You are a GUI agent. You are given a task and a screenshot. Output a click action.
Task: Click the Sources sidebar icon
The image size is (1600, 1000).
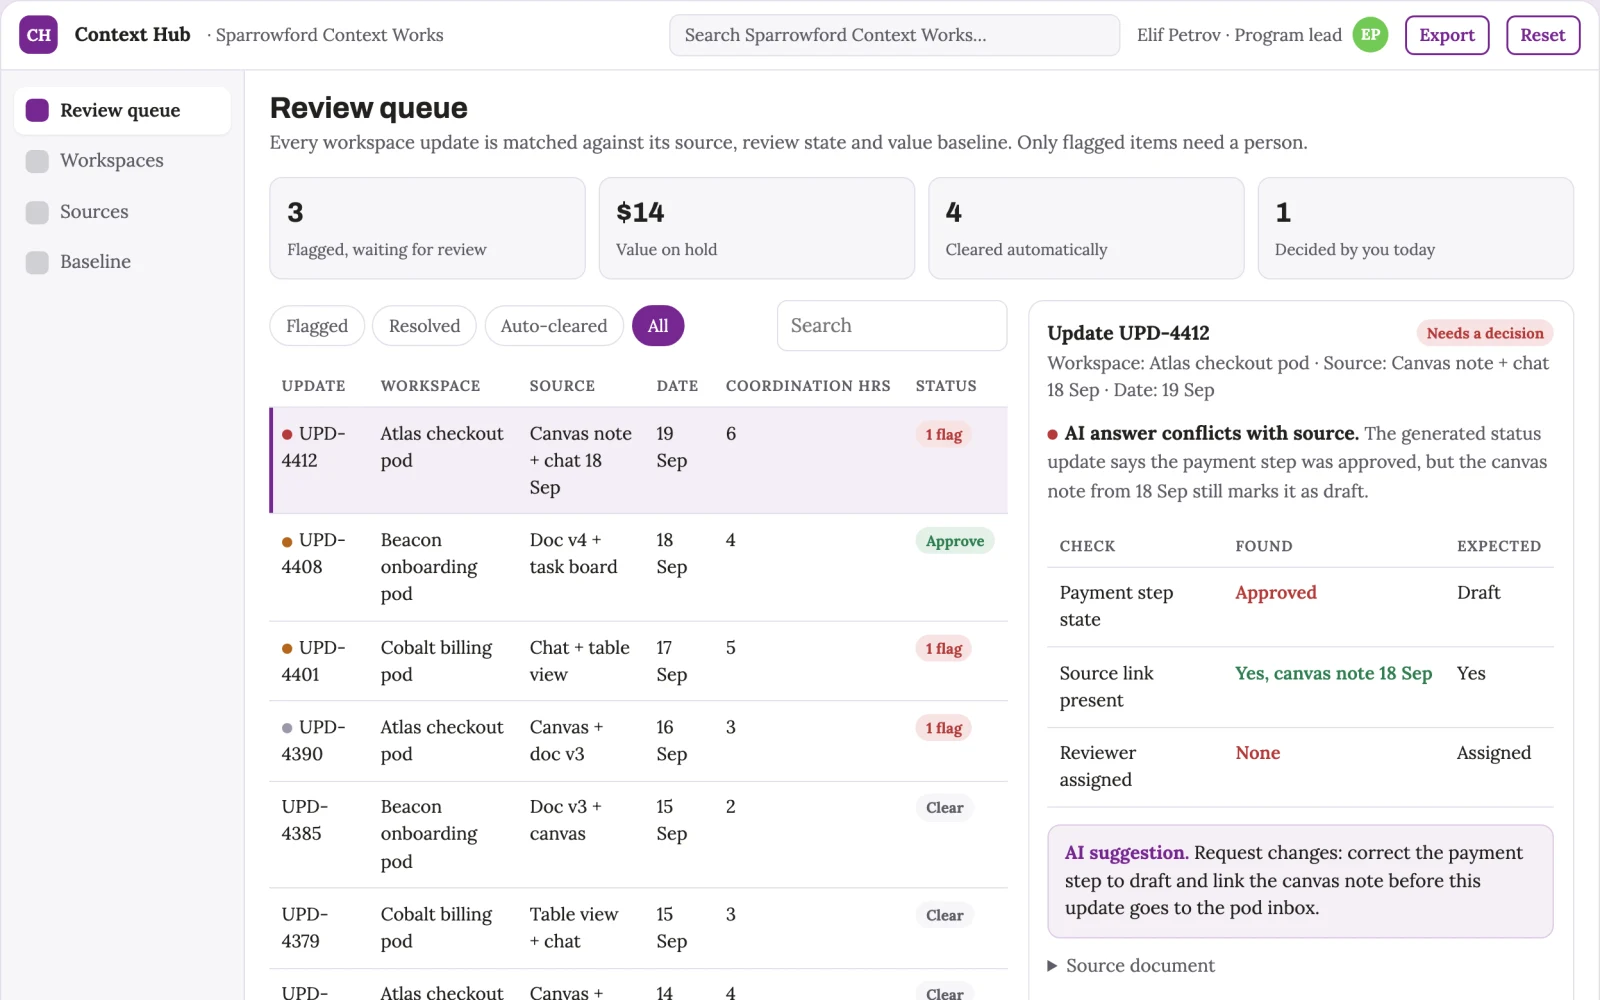pyautogui.click(x=37, y=212)
